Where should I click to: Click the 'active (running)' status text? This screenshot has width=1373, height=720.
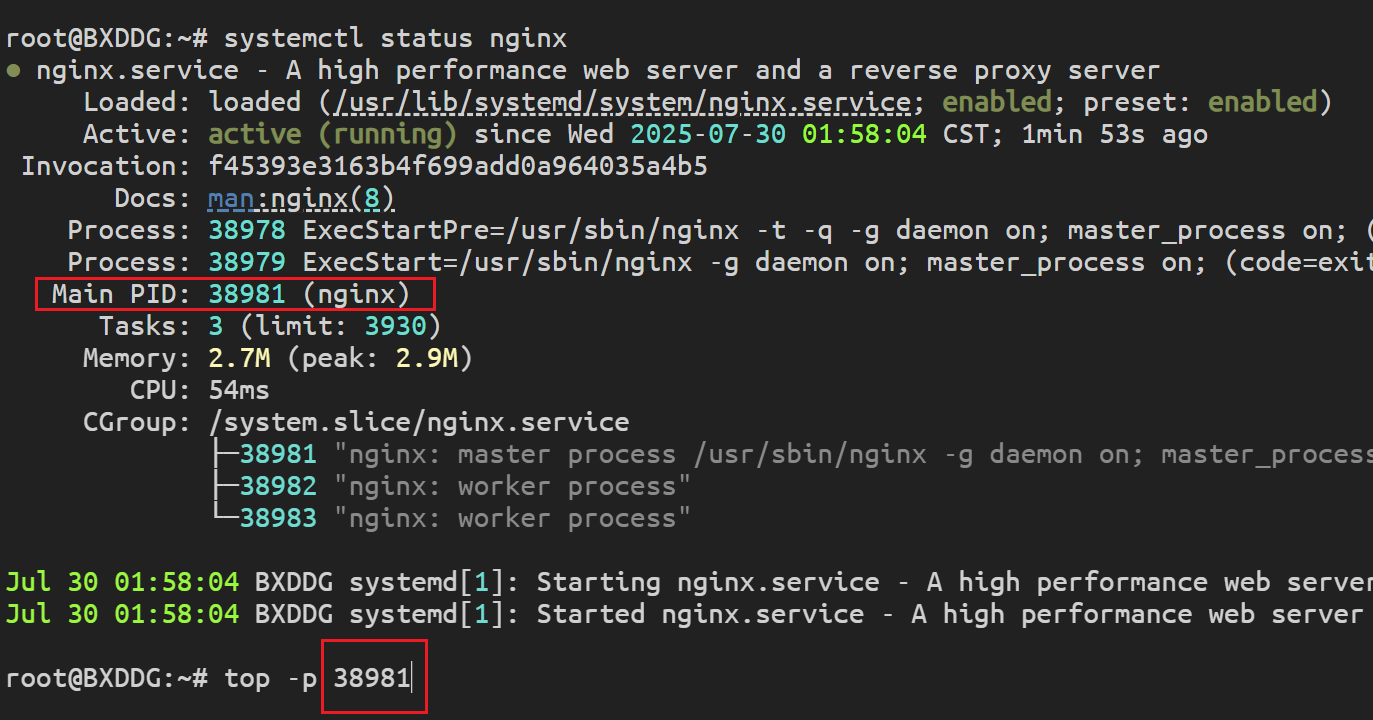pos(333,134)
